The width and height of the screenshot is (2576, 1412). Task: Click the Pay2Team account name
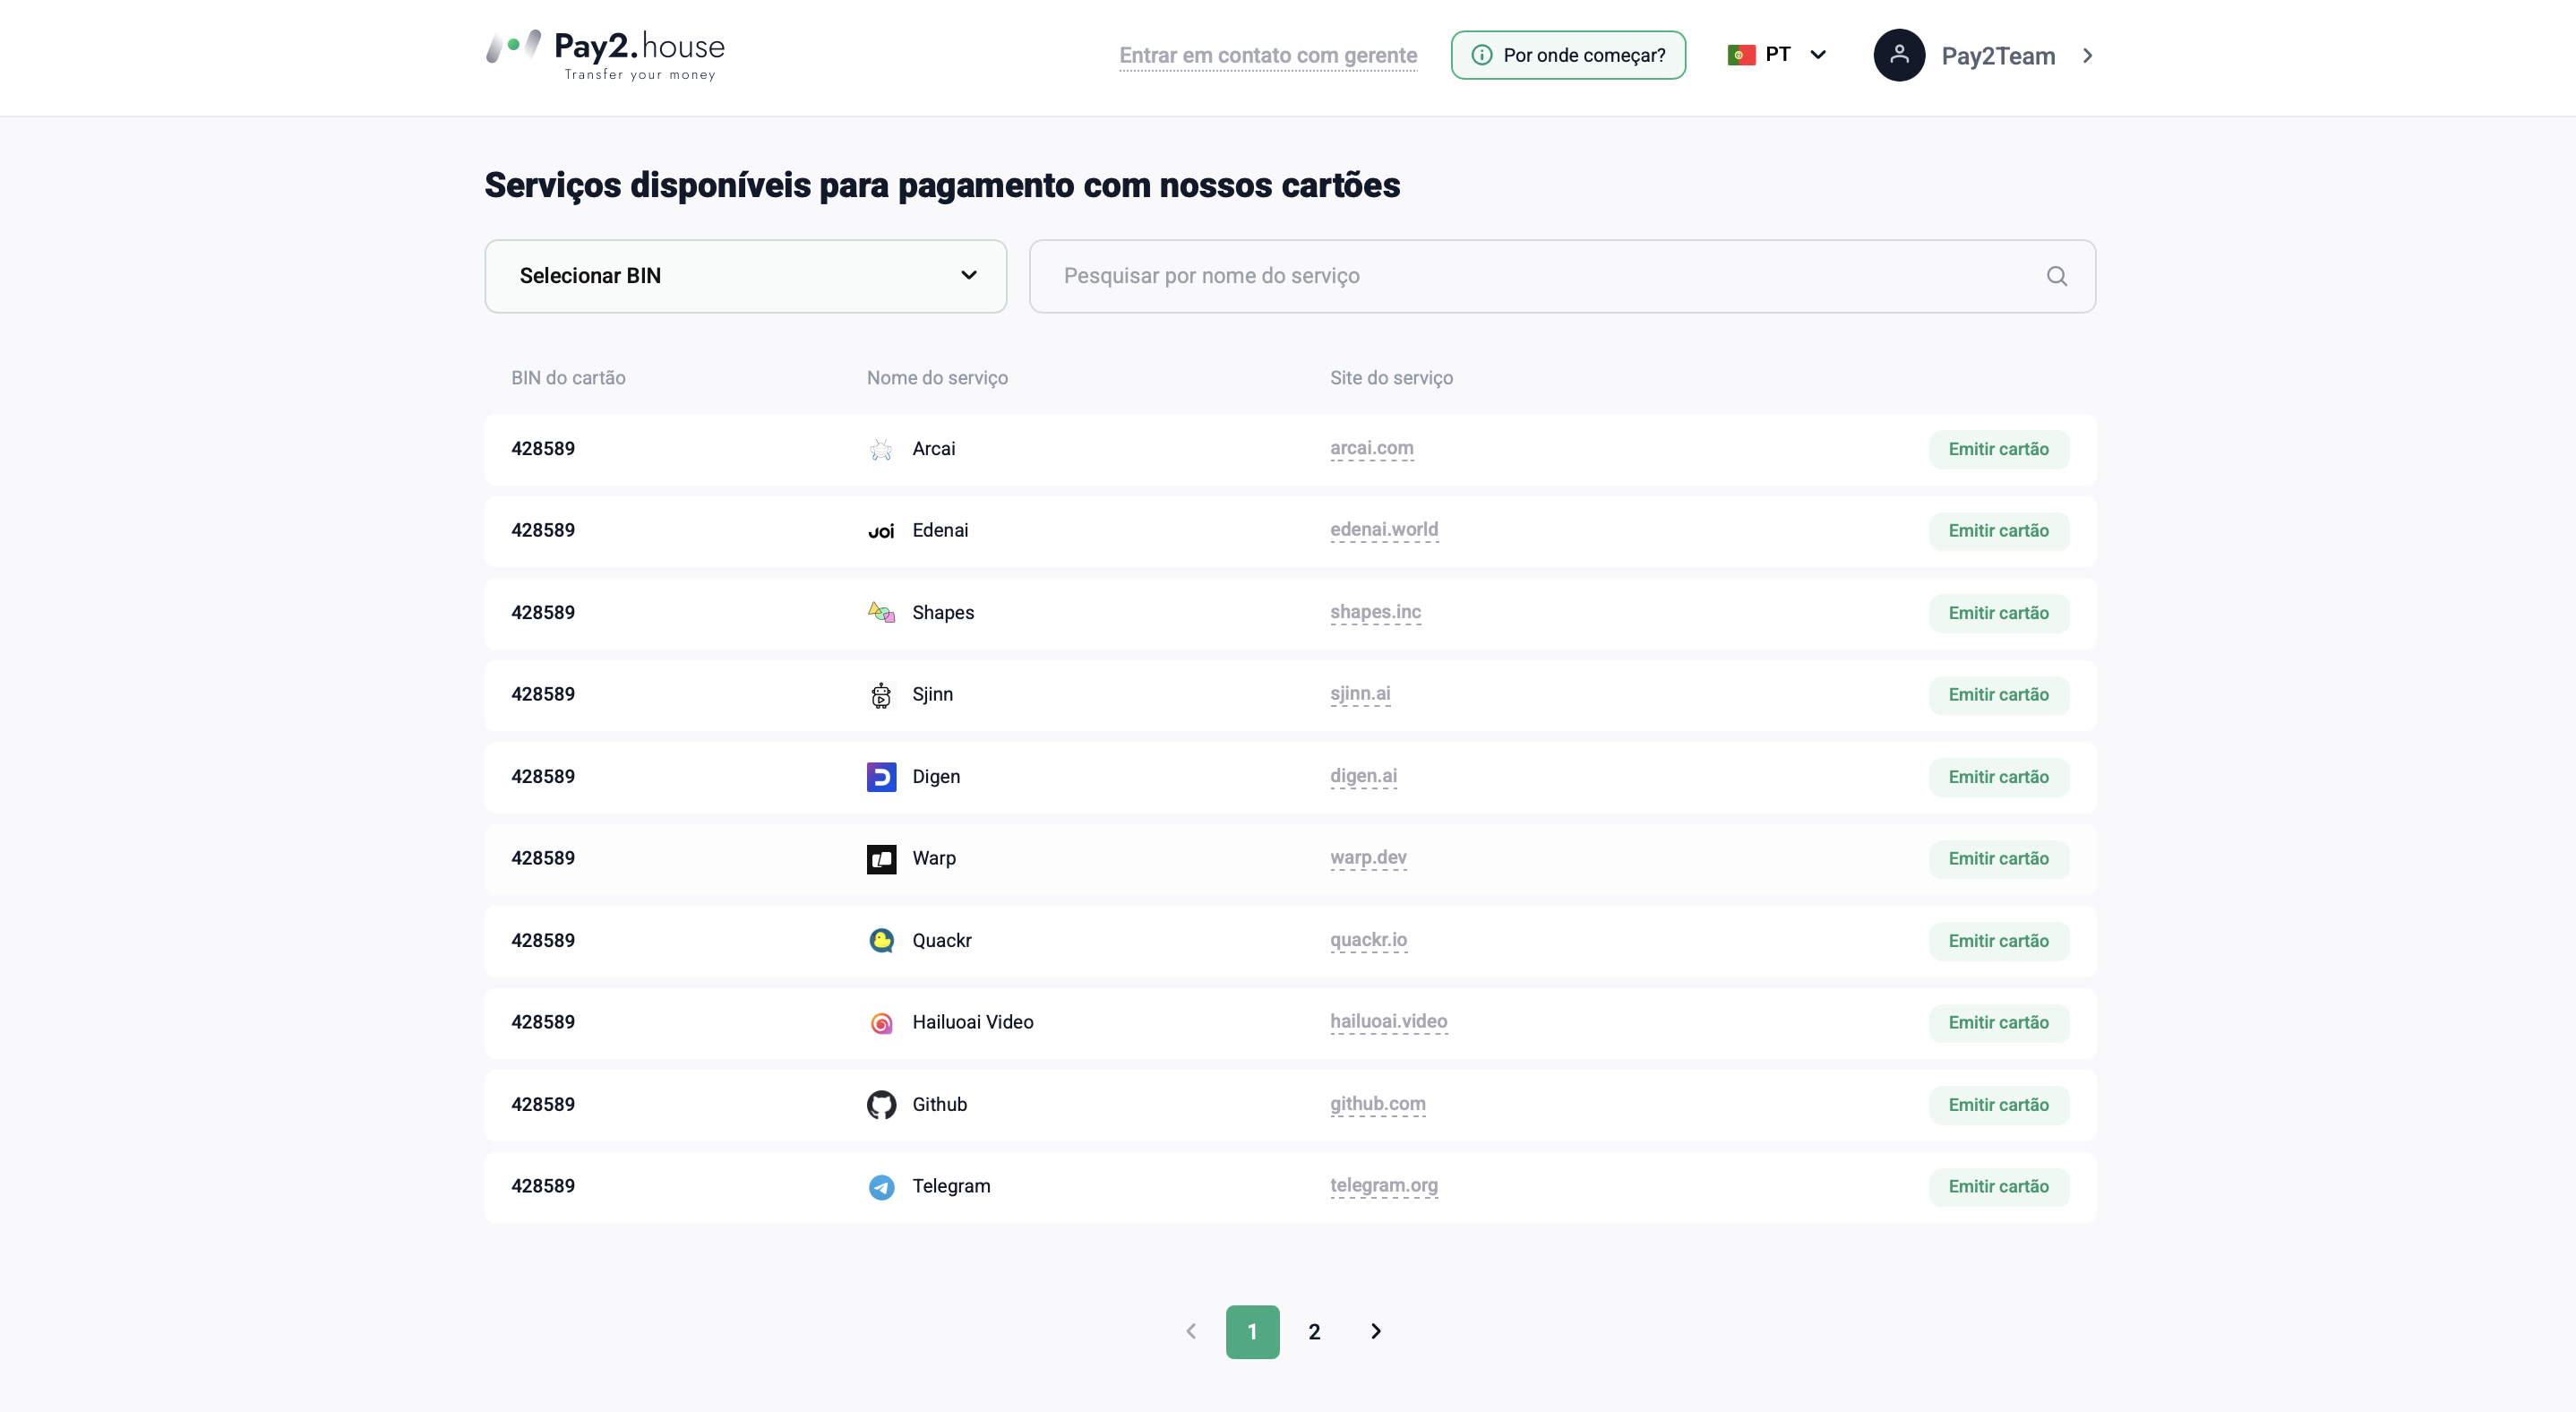1998,56
